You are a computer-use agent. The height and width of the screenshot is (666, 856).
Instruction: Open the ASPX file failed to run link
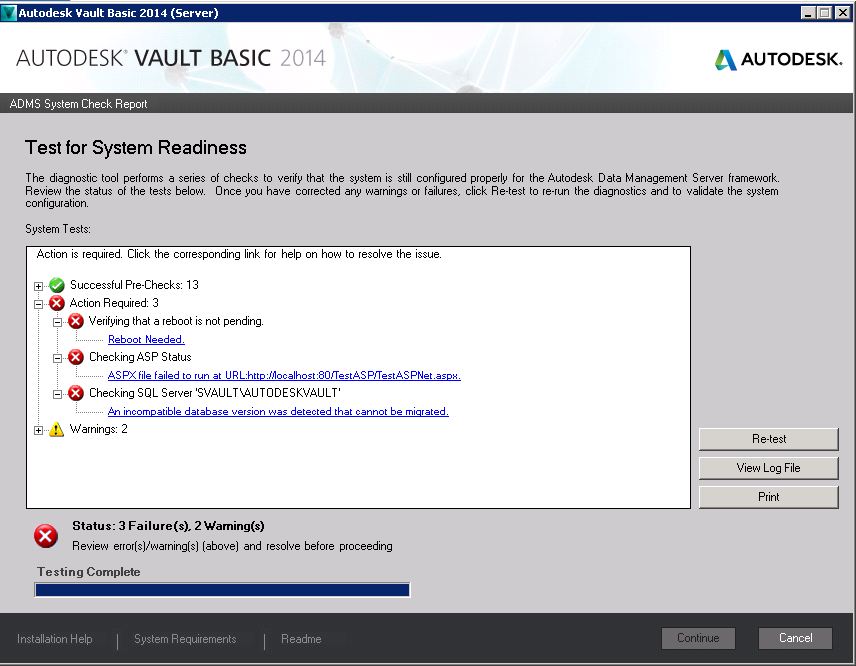[284, 375]
